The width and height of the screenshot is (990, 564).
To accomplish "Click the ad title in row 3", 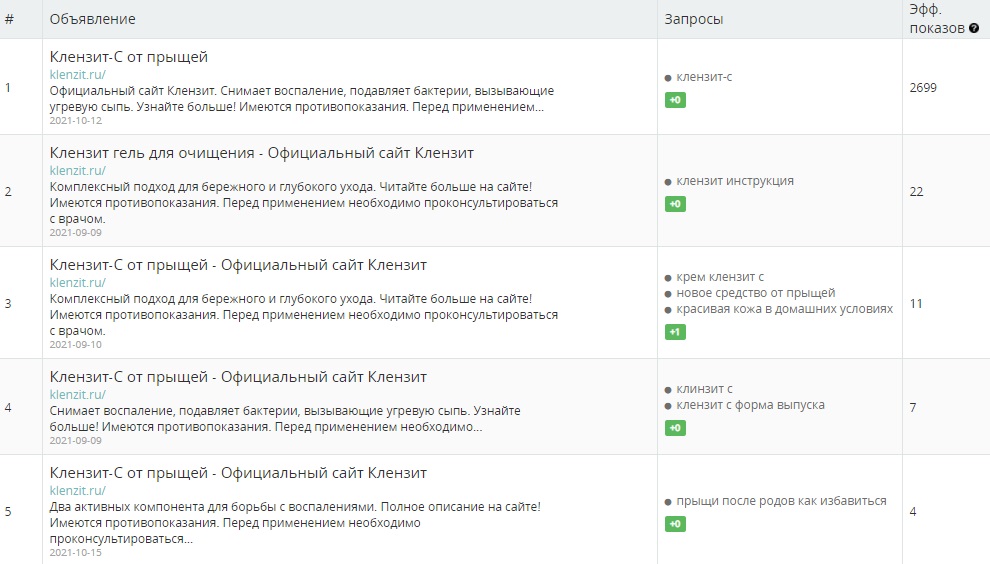I will coord(238,265).
